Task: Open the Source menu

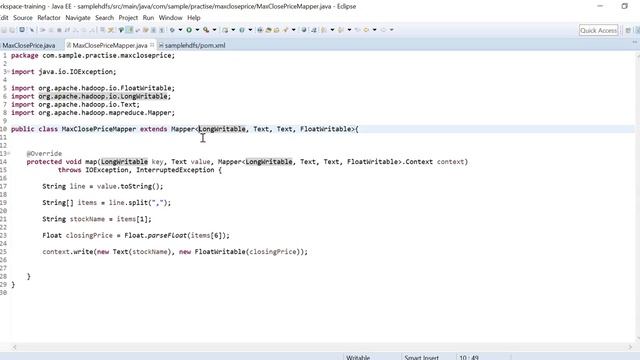Action: coord(23,18)
